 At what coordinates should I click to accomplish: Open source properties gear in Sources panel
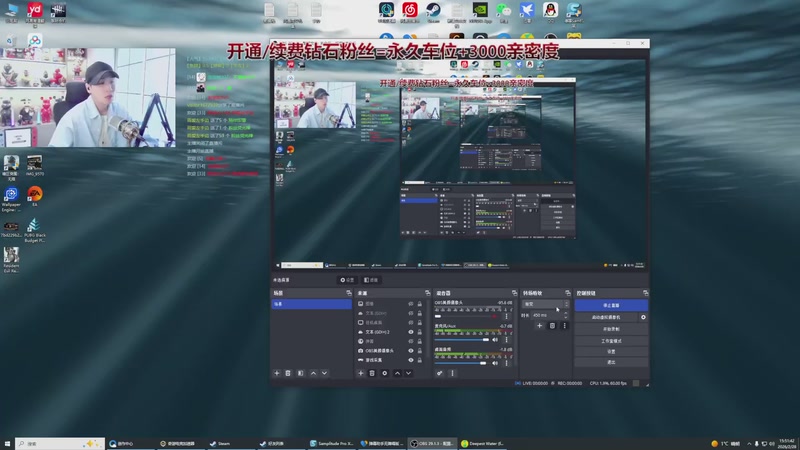click(385, 373)
